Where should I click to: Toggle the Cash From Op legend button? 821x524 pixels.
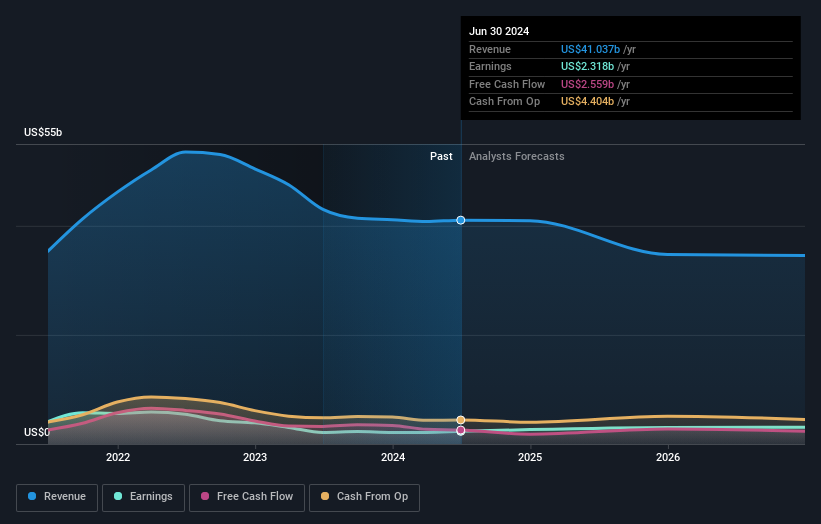click(364, 497)
